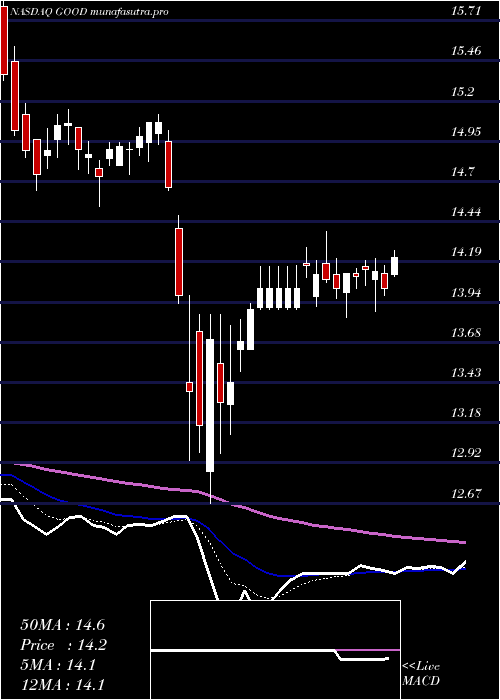This screenshot has width=500, height=700.
Task: Click the 13.94 price level label
Action: click(466, 292)
